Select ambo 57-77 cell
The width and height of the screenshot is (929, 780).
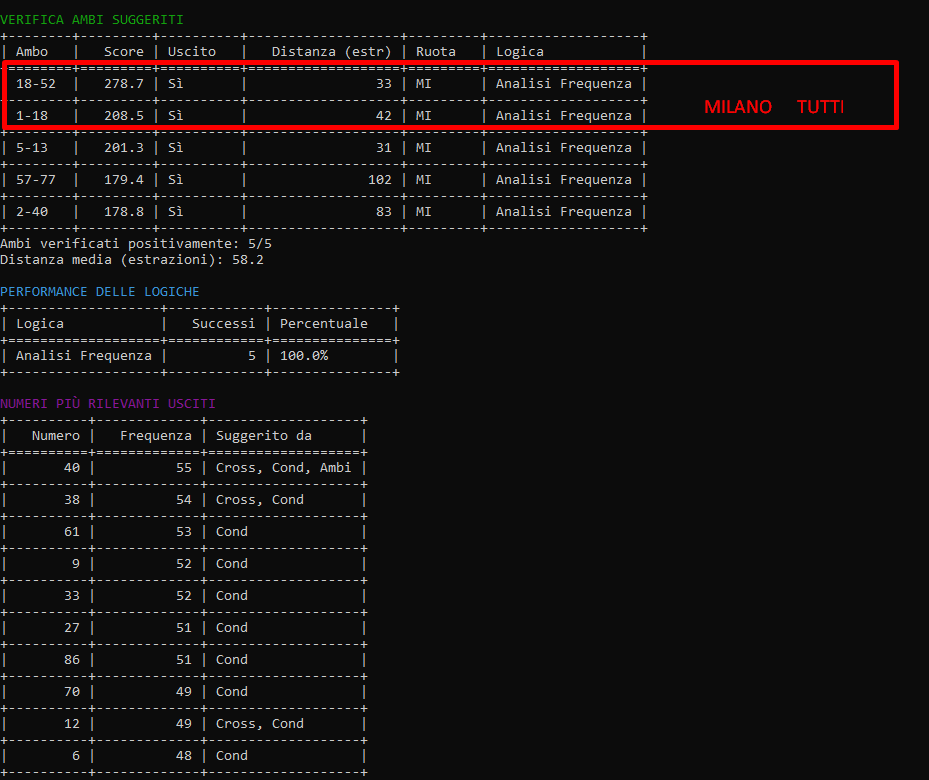(36, 179)
